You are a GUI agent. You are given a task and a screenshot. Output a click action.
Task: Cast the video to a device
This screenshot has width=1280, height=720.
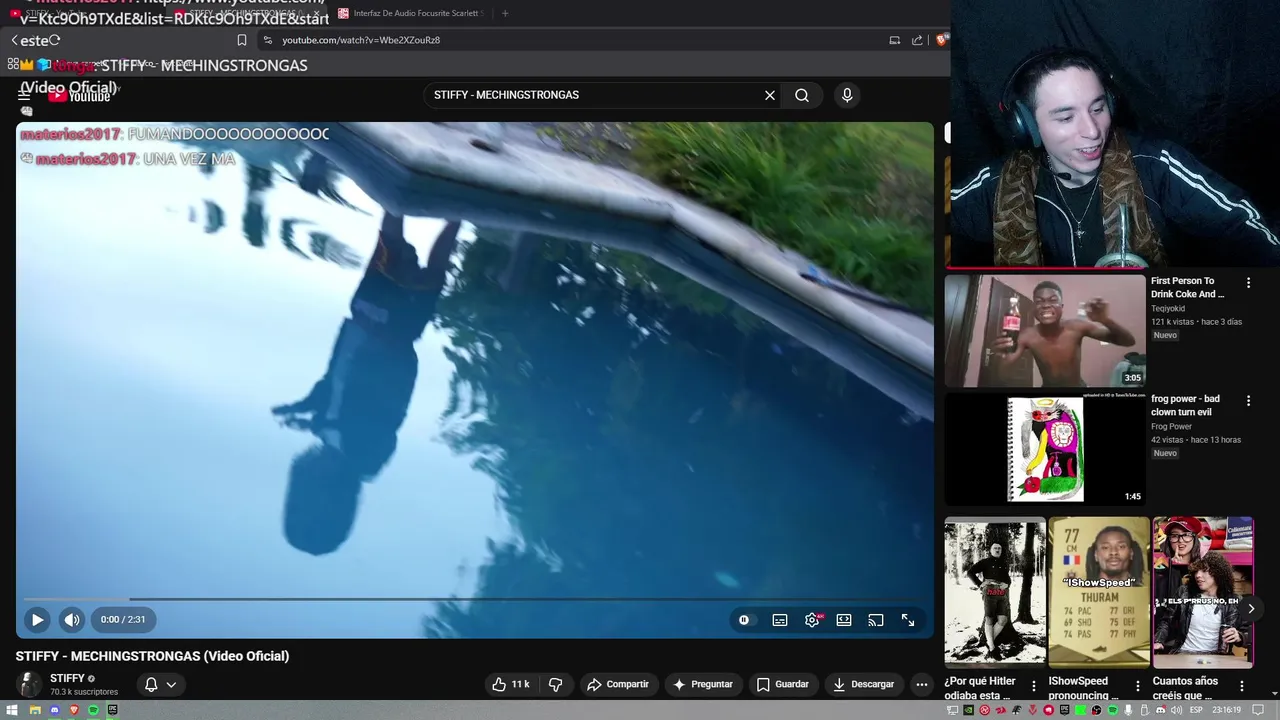point(876,620)
